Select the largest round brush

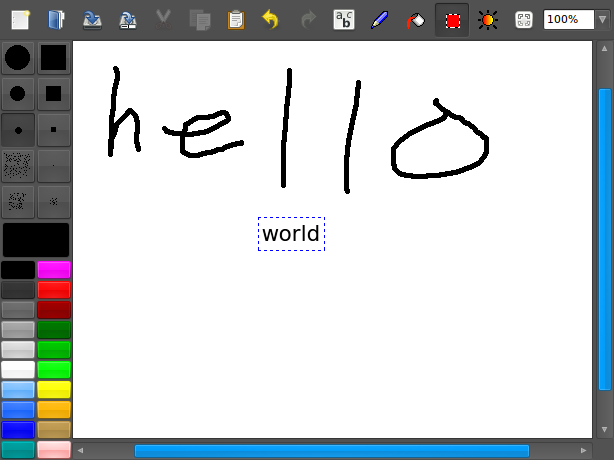click(18, 58)
